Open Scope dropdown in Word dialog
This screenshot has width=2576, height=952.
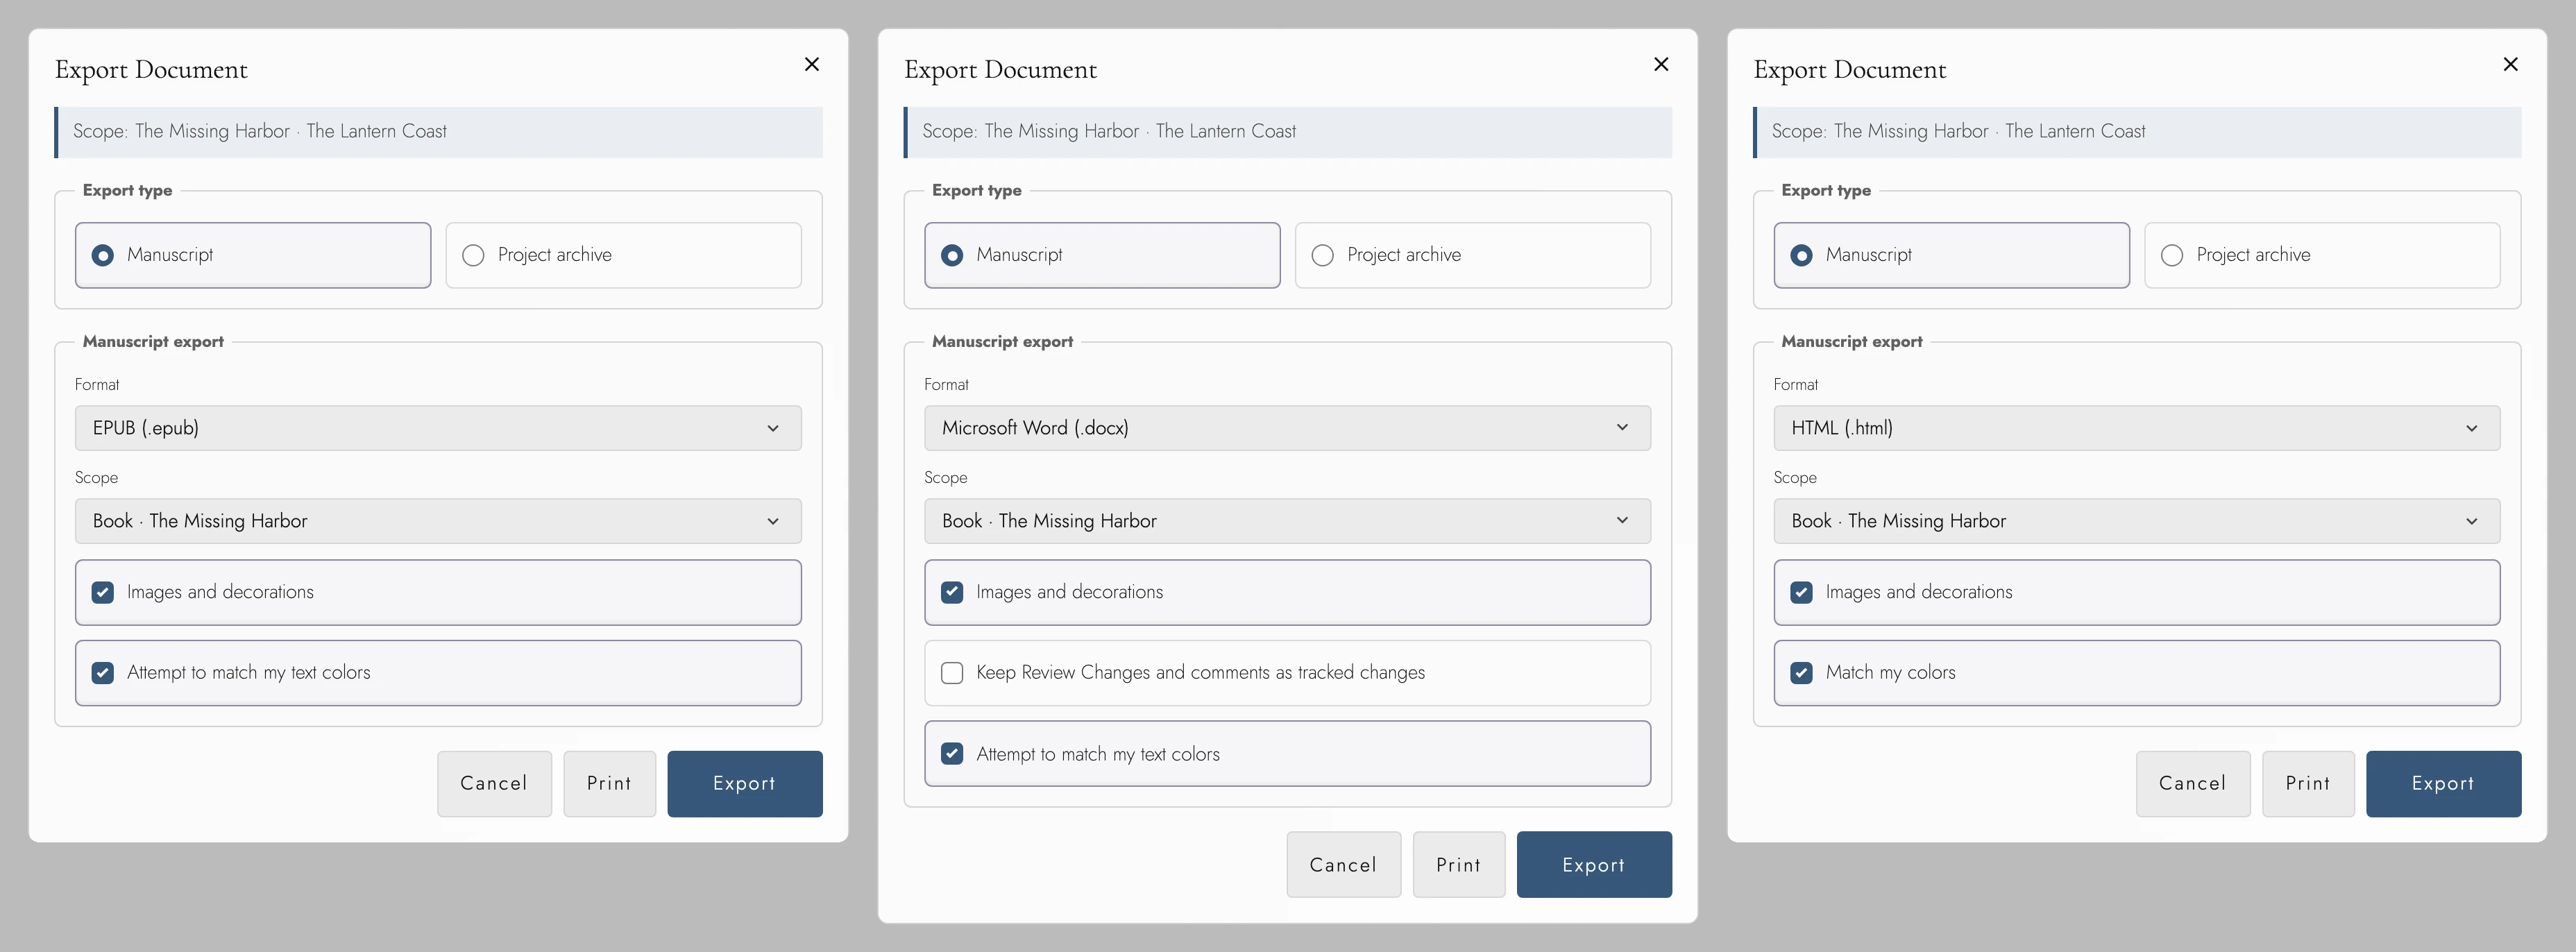pos(1287,521)
